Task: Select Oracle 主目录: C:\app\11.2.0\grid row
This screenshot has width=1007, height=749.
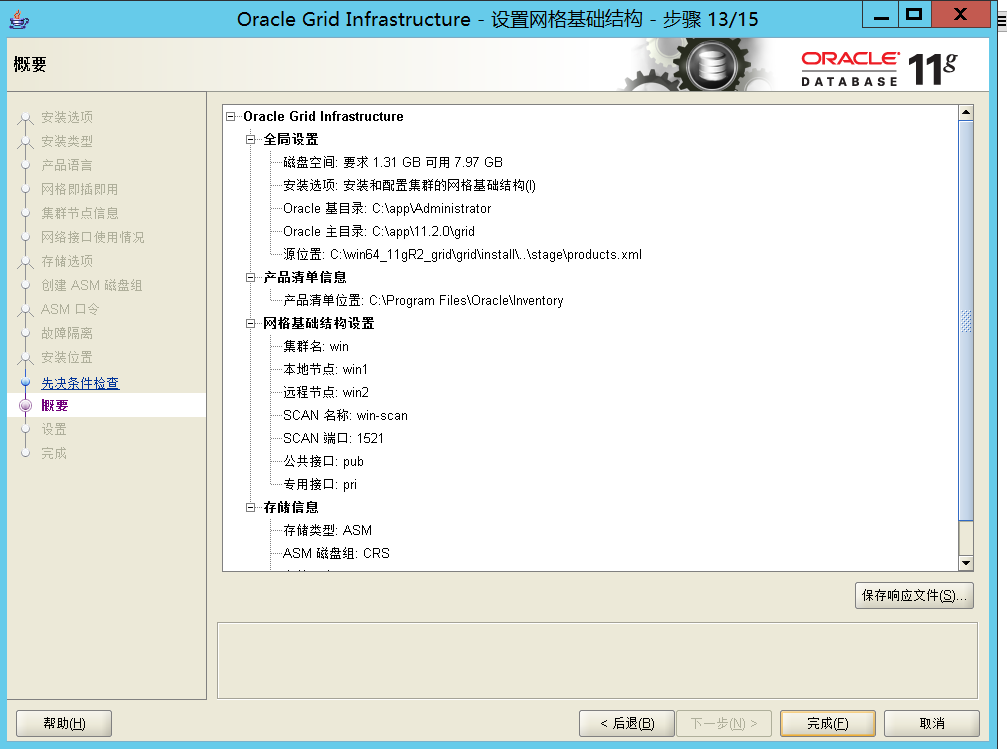Action: pos(379,231)
